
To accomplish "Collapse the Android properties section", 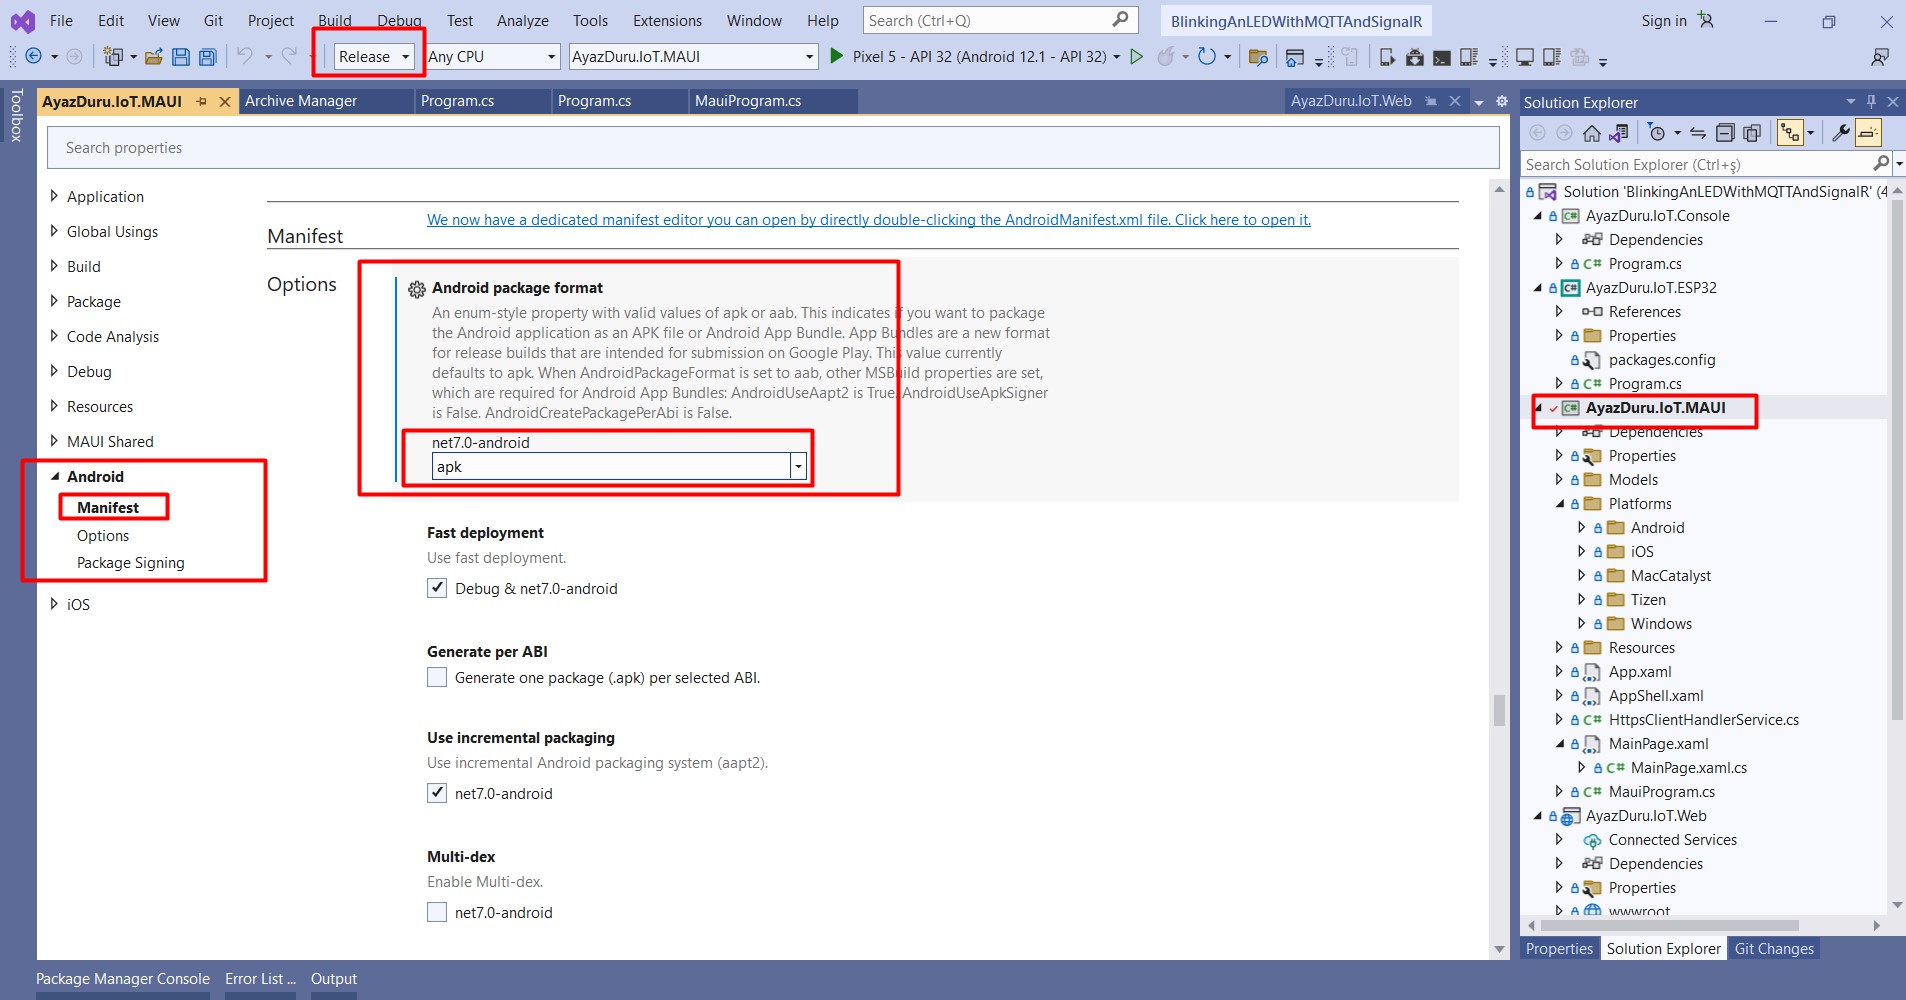I will 54,476.
